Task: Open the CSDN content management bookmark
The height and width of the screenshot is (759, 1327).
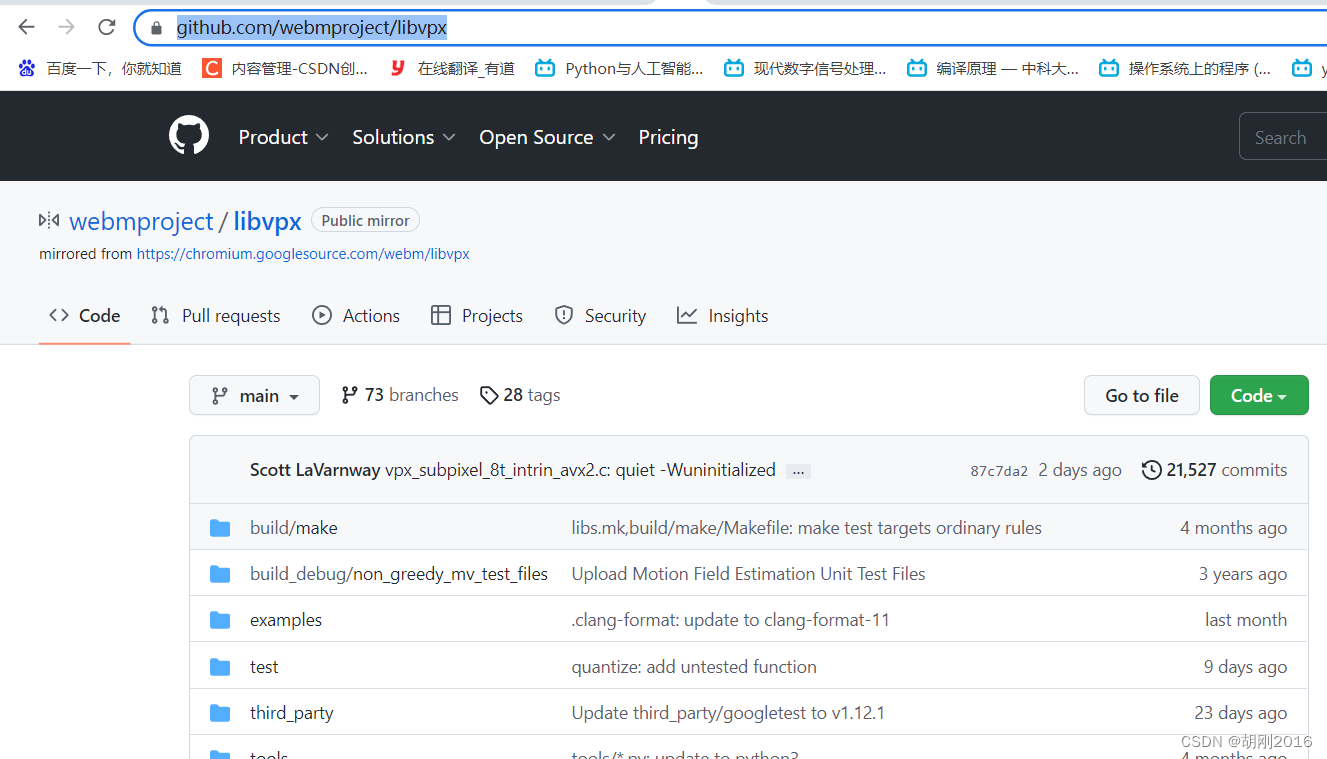Action: pyautogui.click(x=285, y=68)
